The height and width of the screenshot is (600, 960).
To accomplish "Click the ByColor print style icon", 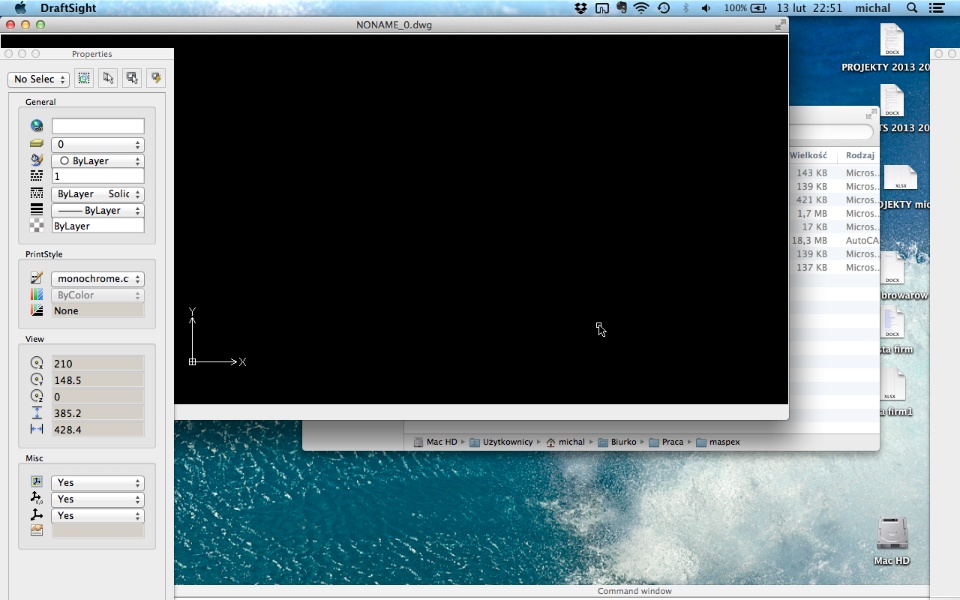I will 37,294.
